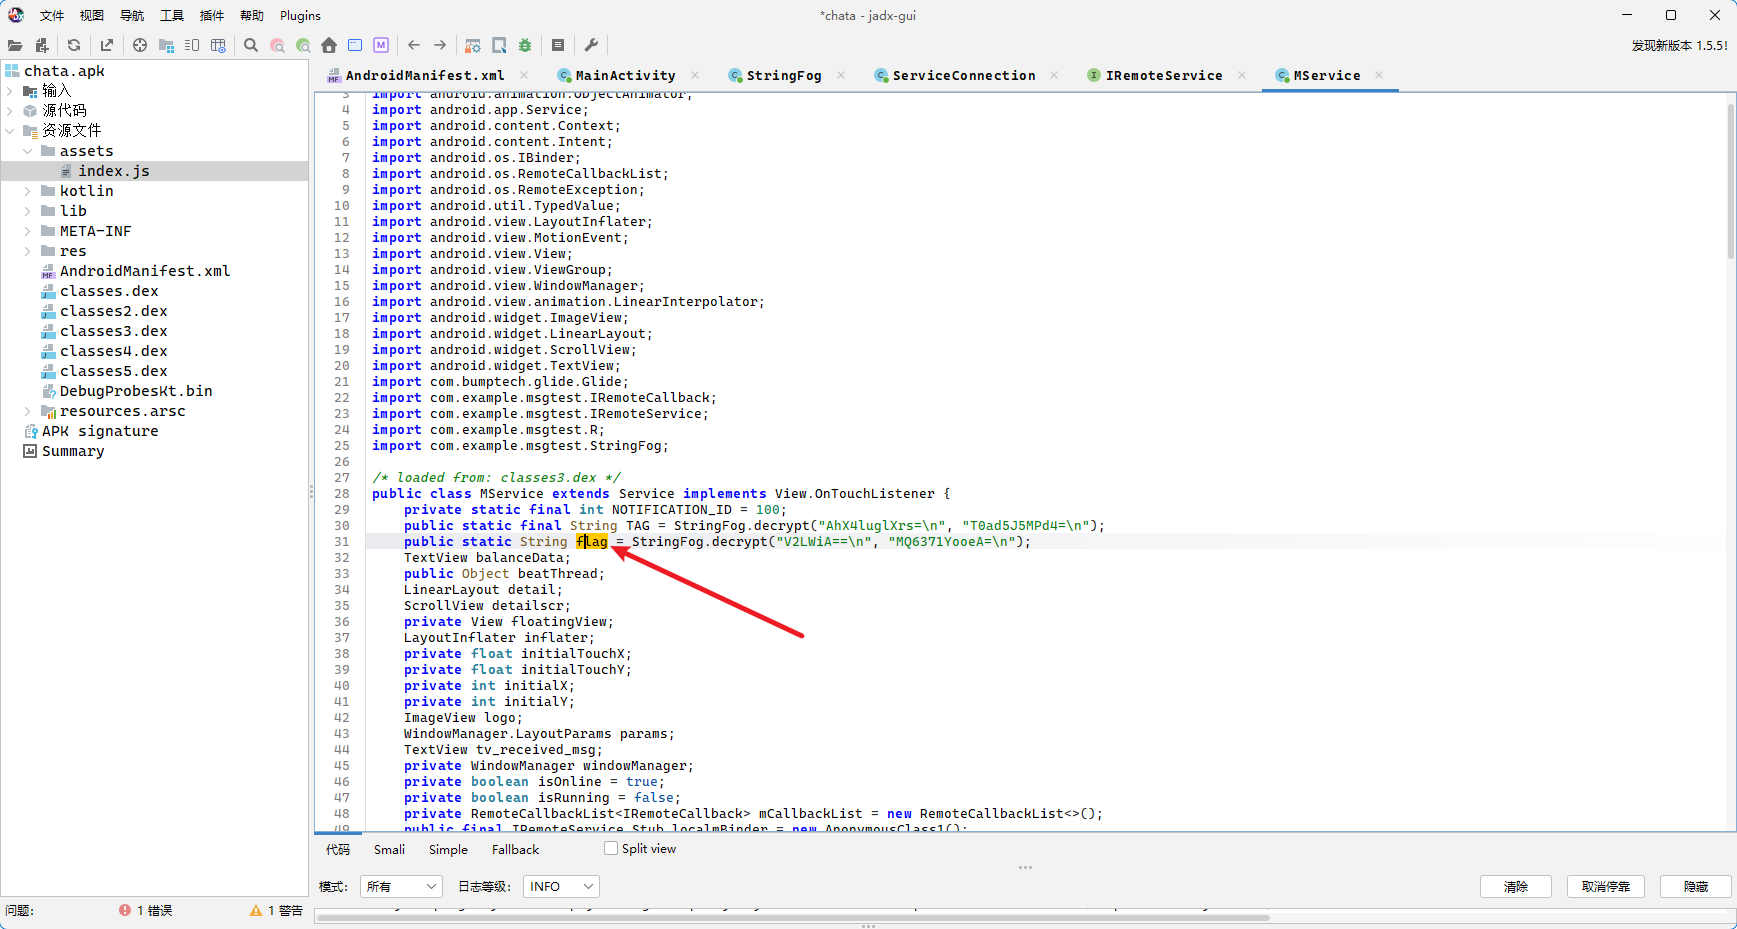Close the IRemoteService tab
The height and width of the screenshot is (929, 1737).
click(x=1242, y=75)
